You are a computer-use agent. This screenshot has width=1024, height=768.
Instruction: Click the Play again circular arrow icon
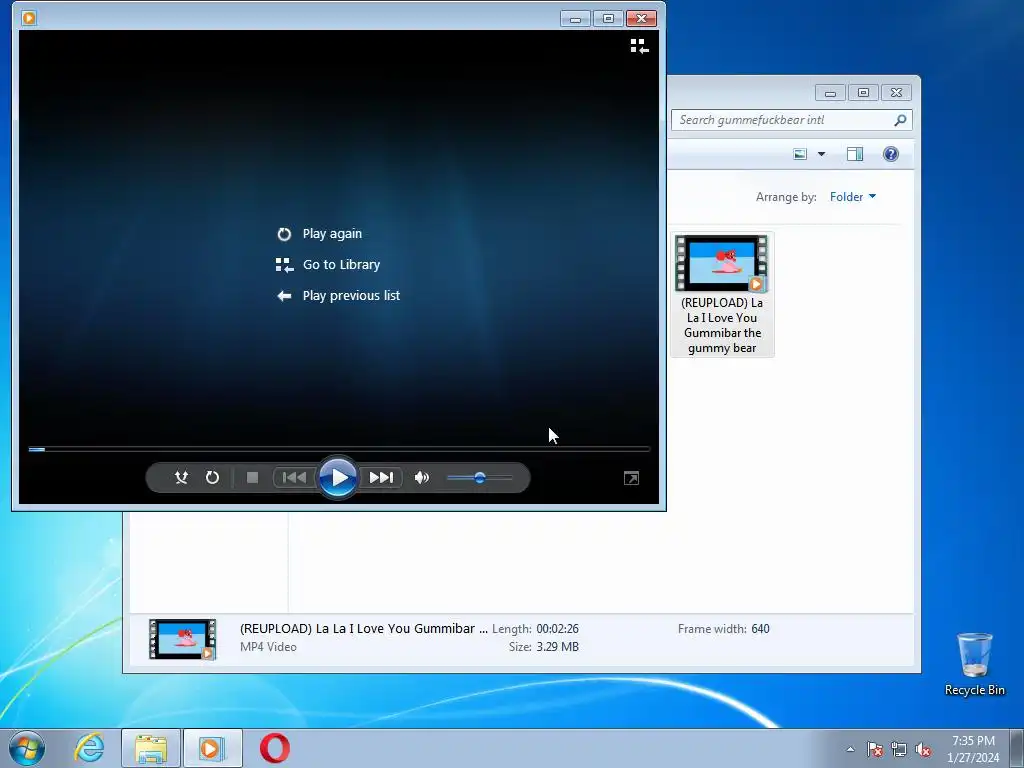click(x=284, y=234)
